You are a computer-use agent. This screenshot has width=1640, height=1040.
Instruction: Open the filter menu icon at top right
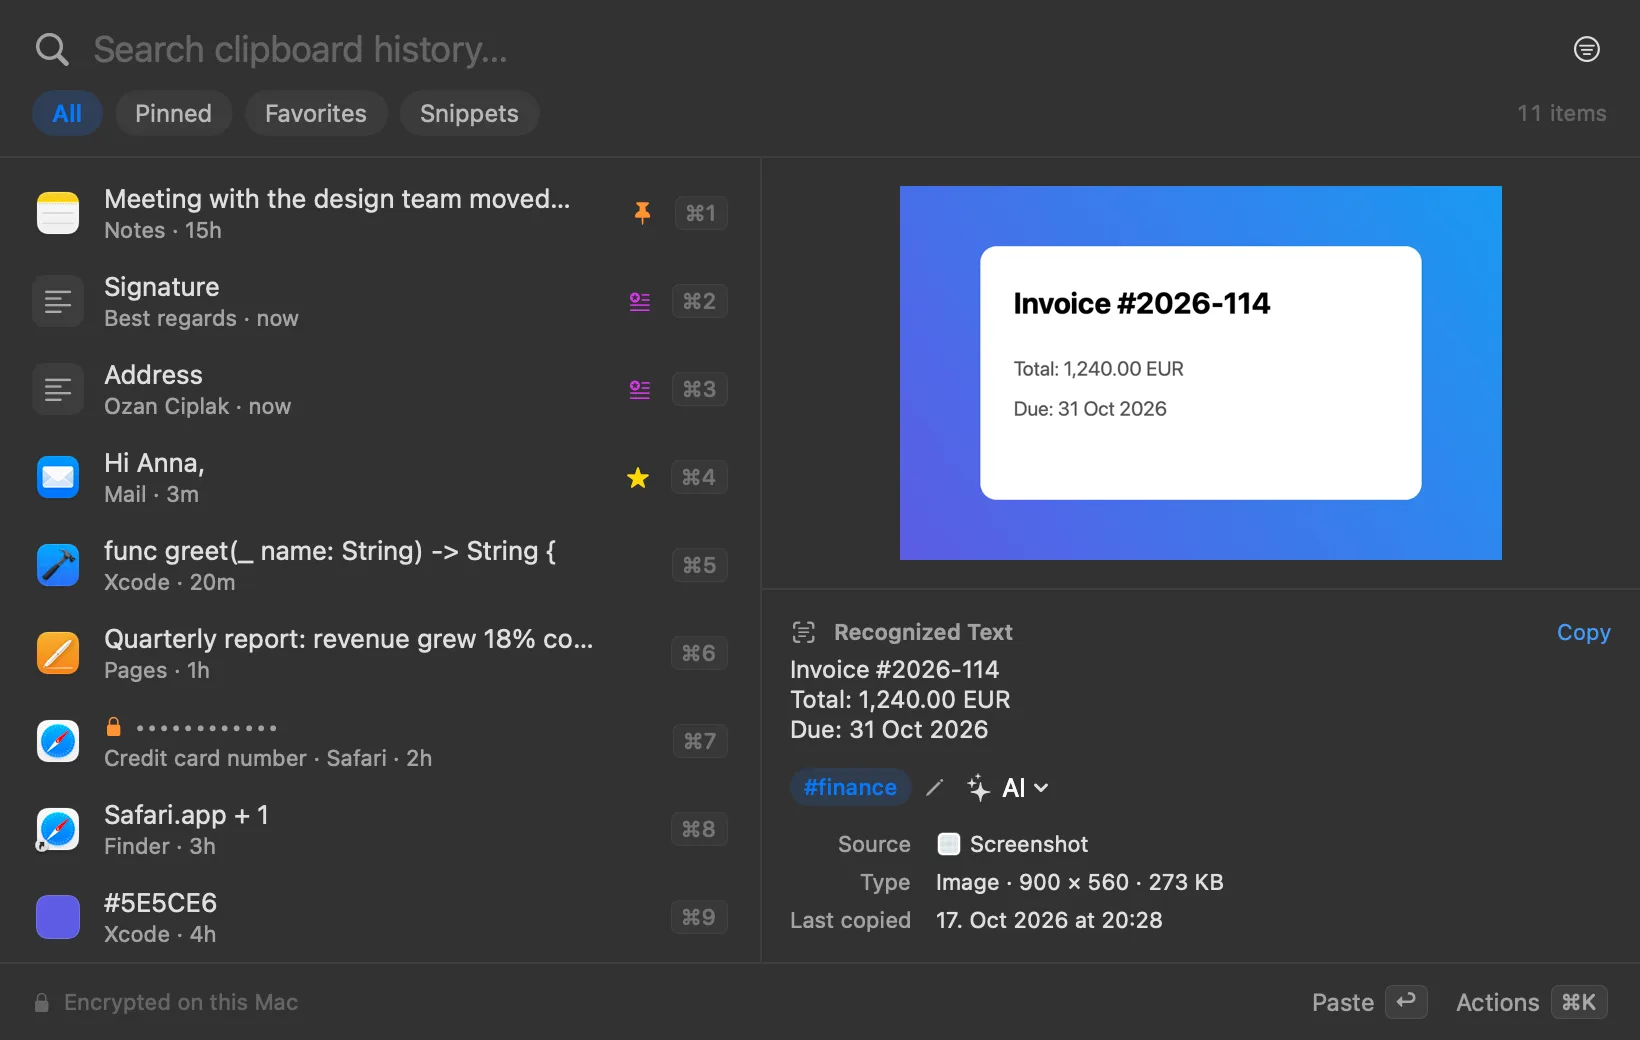pyautogui.click(x=1586, y=49)
